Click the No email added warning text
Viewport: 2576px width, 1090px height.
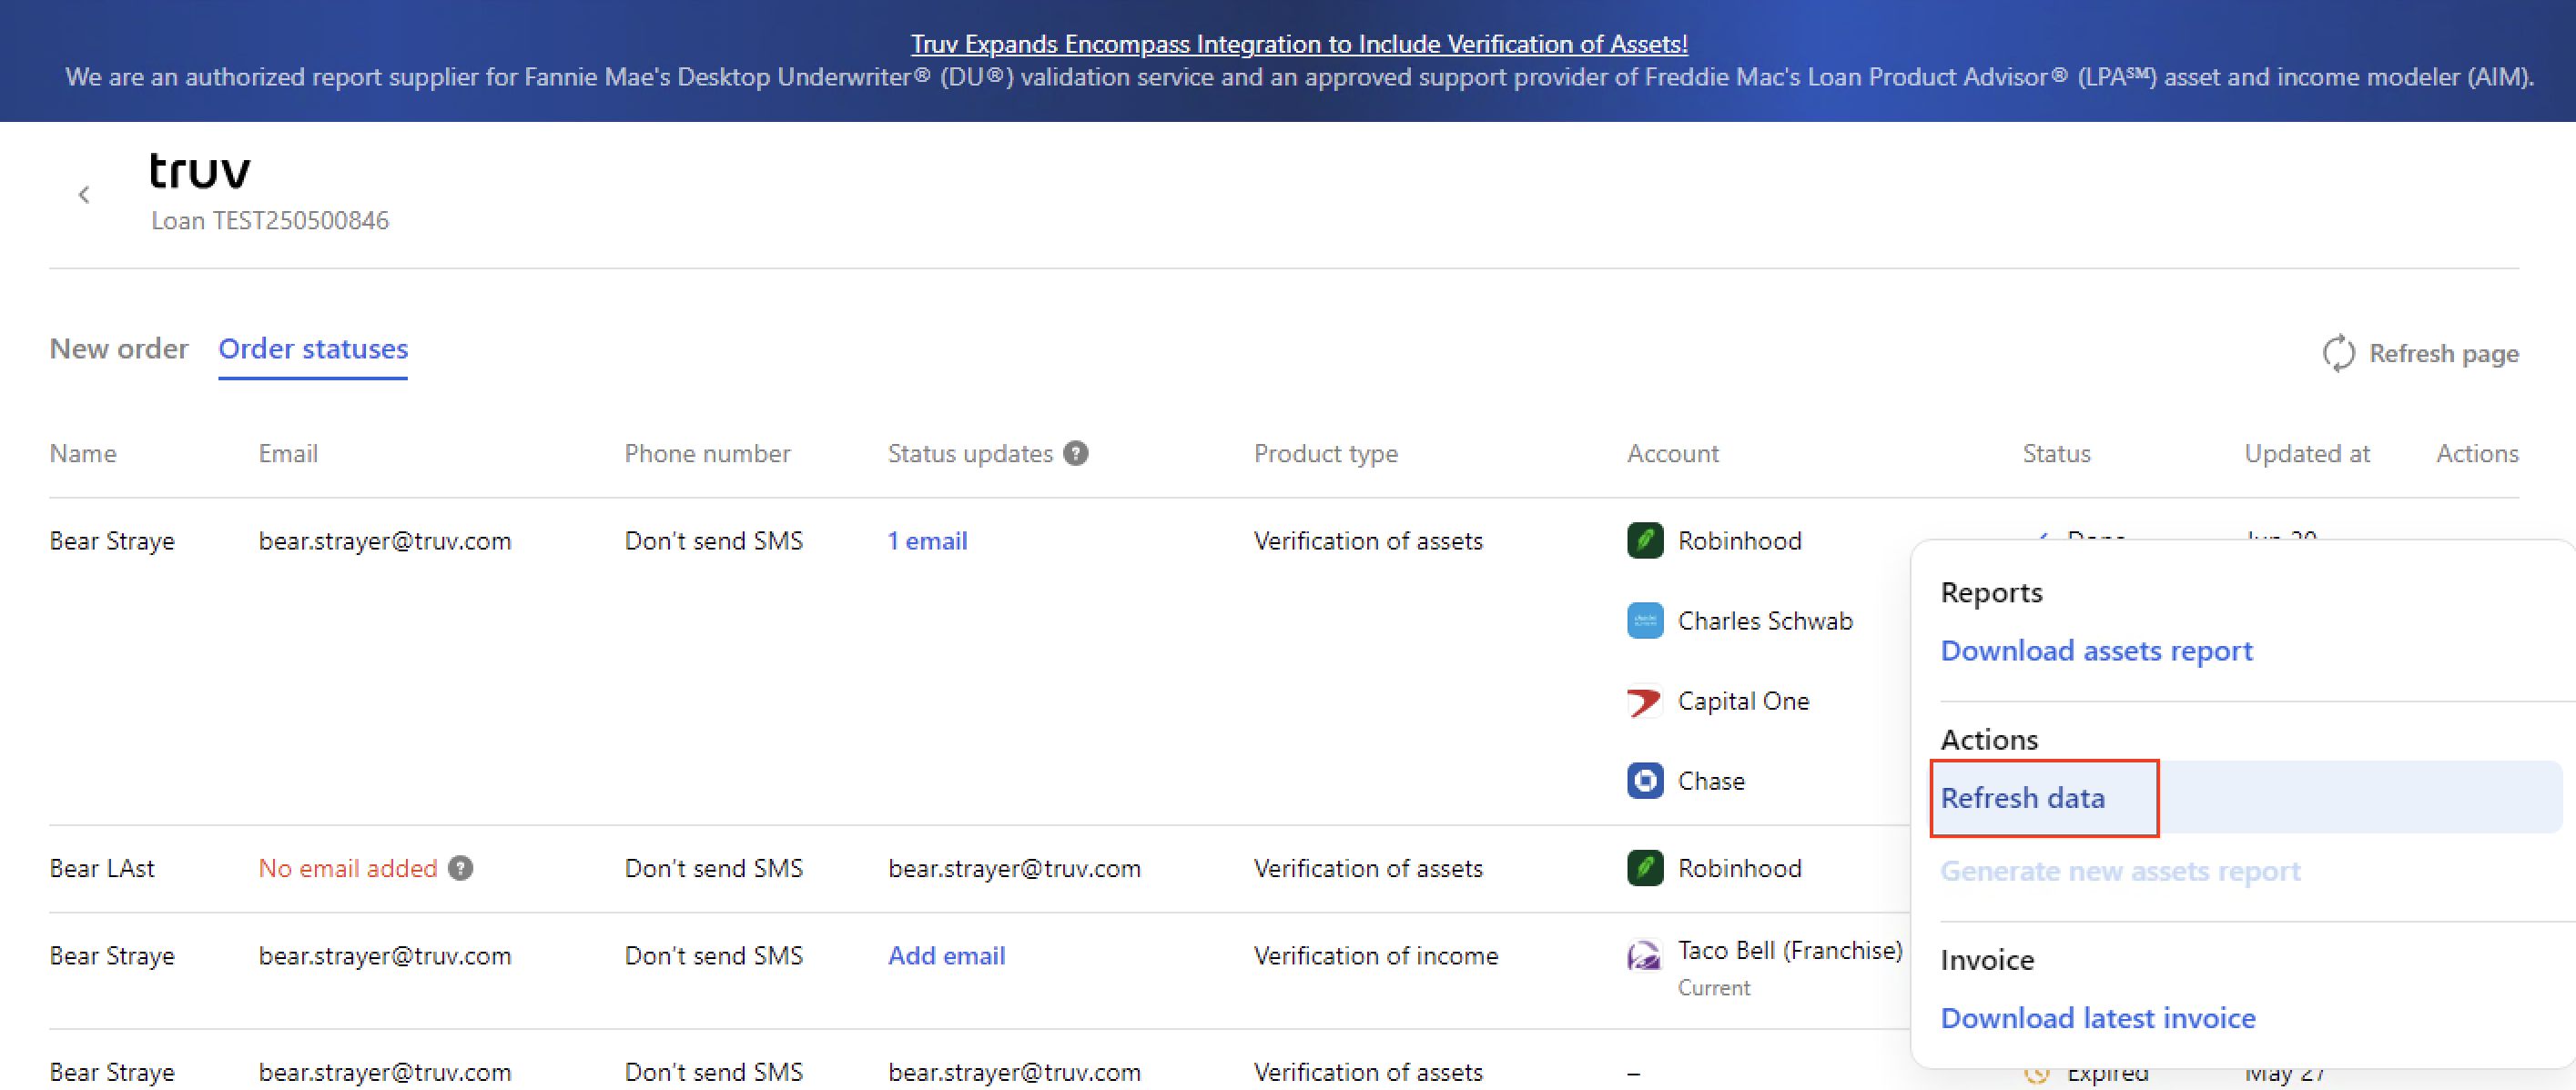[x=348, y=868]
